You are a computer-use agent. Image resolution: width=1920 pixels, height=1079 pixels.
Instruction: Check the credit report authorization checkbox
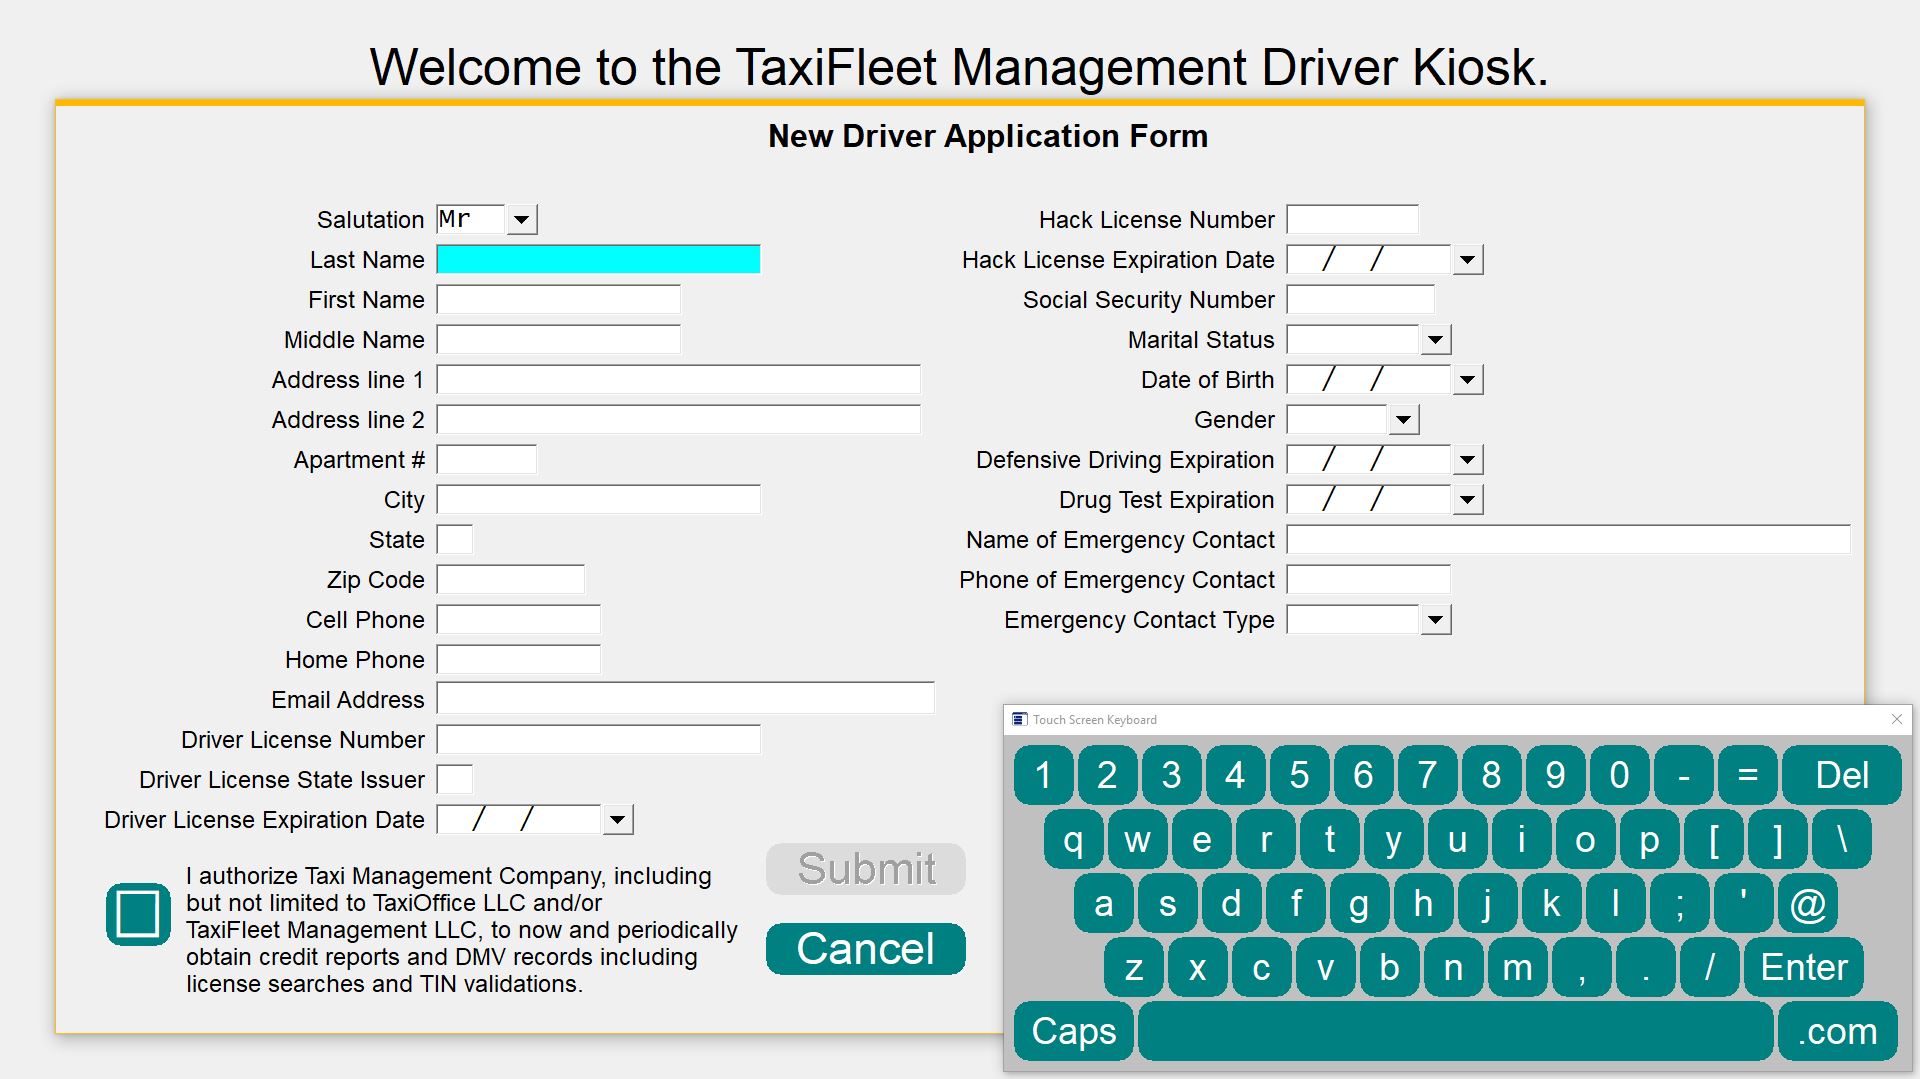[138, 914]
